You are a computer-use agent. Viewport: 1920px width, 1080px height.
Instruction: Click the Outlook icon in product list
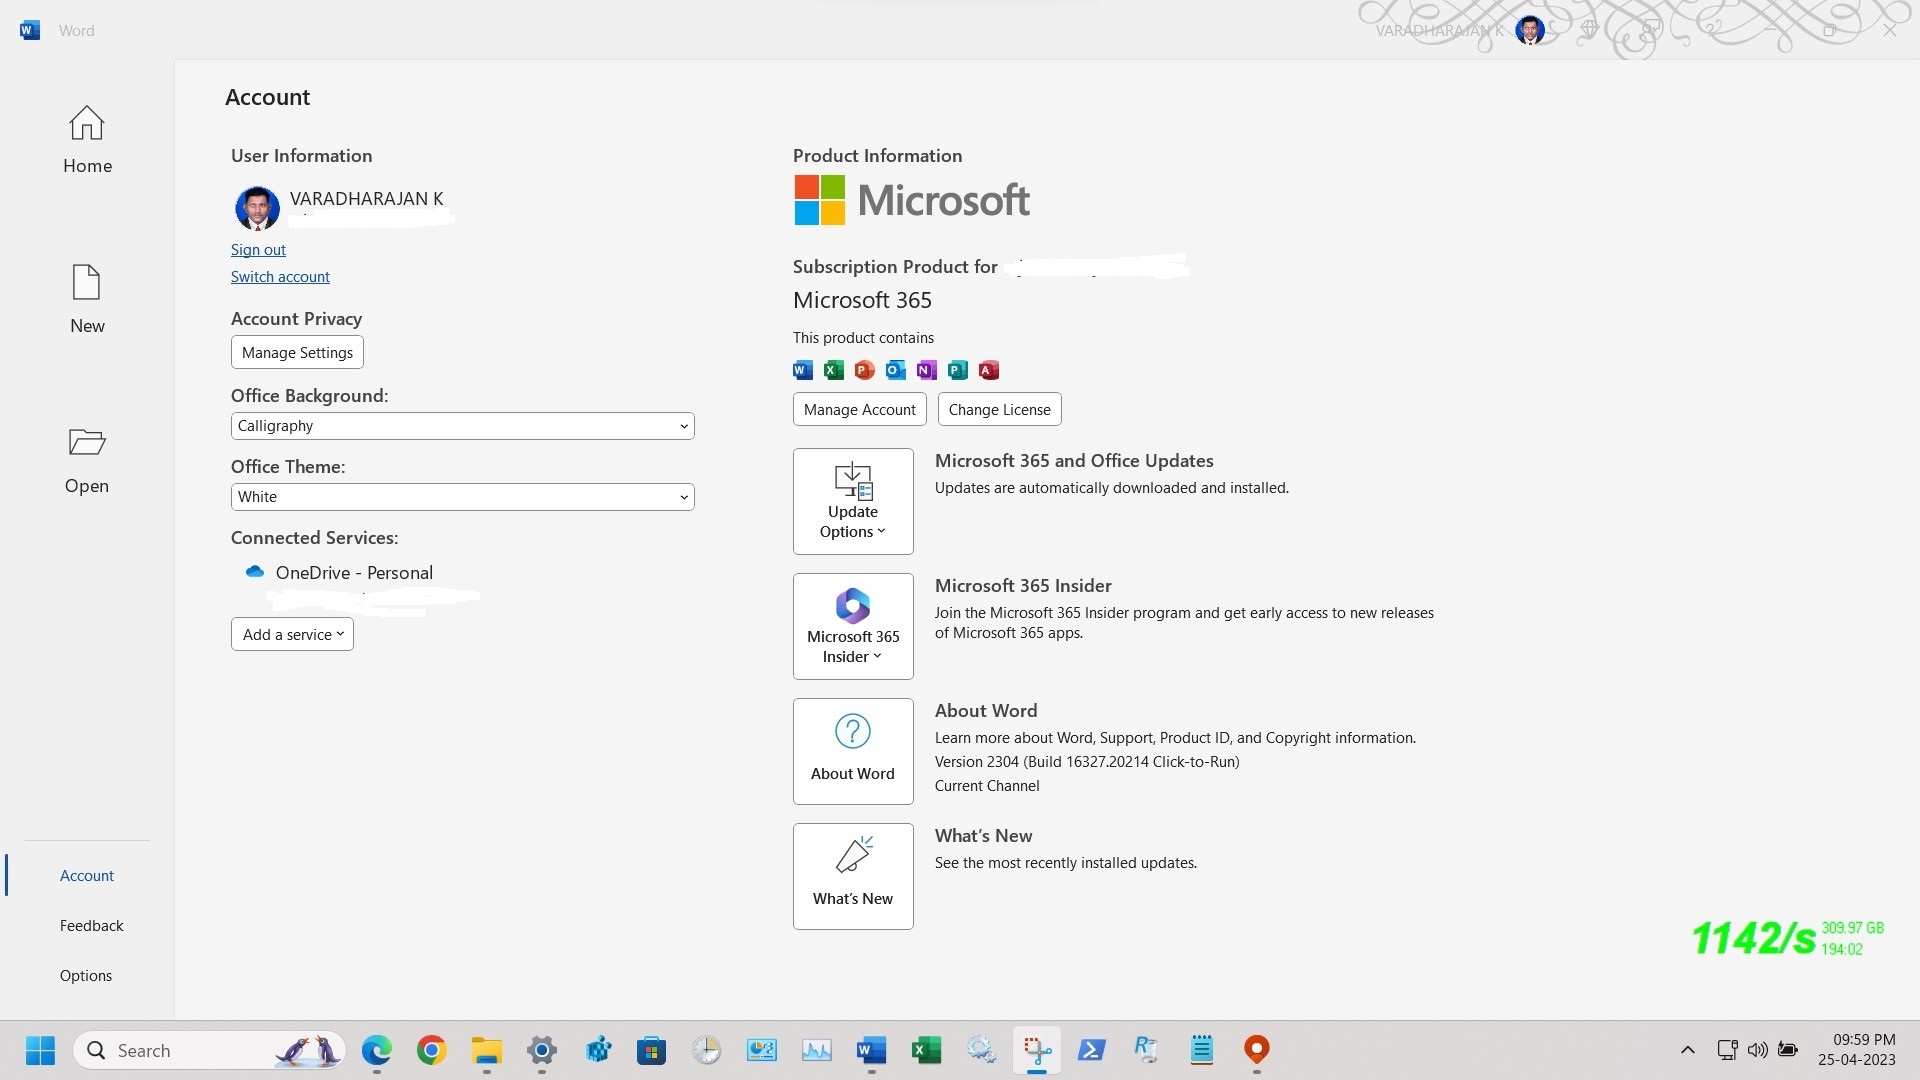point(894,371)
